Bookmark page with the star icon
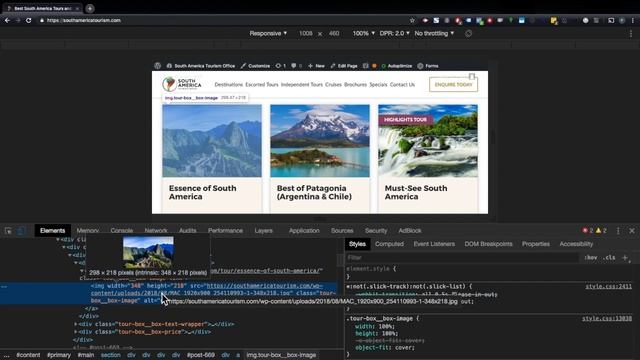This screenshot has width=640, height=360. 412,20
